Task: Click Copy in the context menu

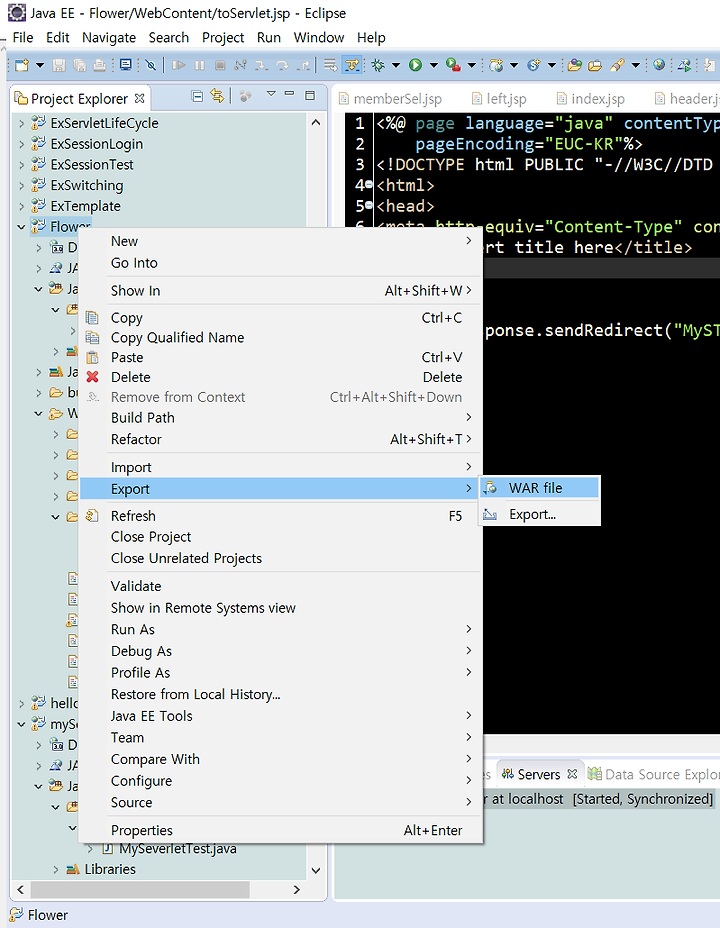Action: click(280, 318)
